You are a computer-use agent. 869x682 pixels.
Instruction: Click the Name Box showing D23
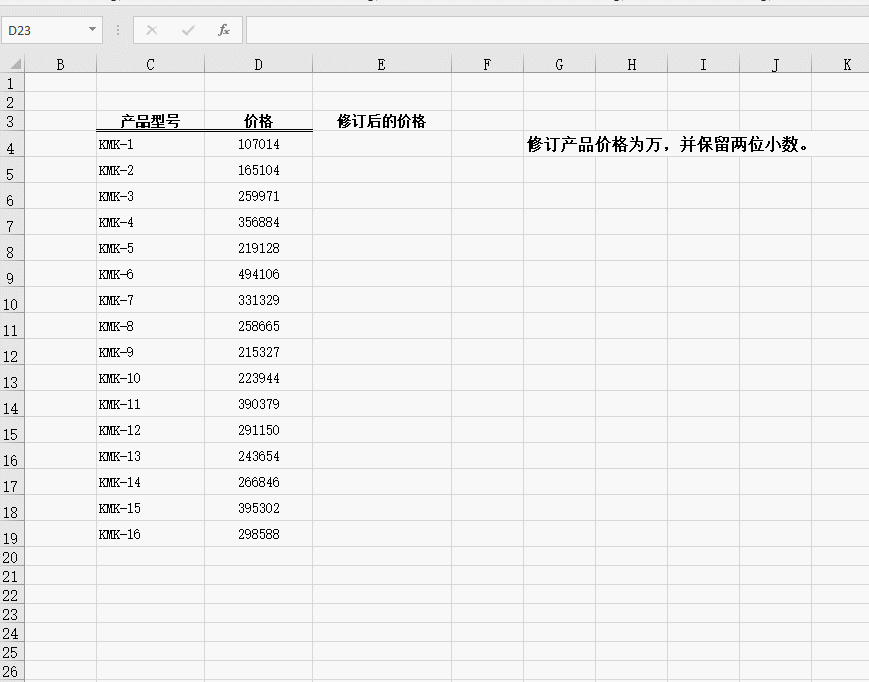pyautogui.click(x=52, y=30)
